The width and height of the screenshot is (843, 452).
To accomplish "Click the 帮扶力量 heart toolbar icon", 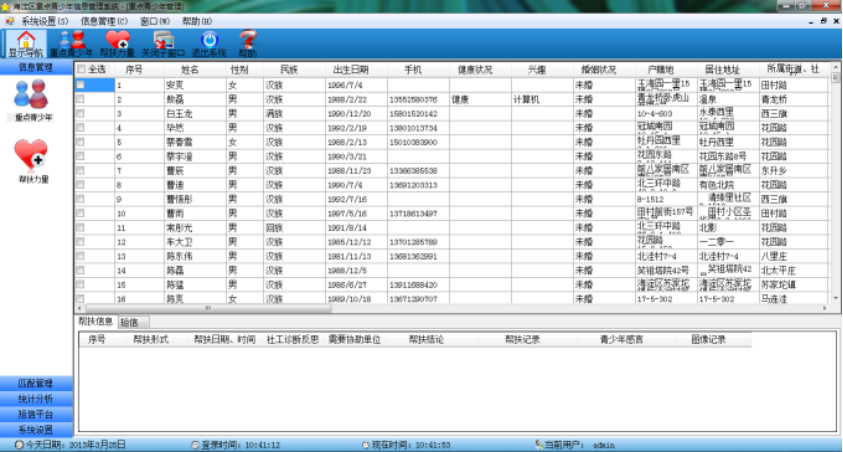I will click(x=118, y=41).
